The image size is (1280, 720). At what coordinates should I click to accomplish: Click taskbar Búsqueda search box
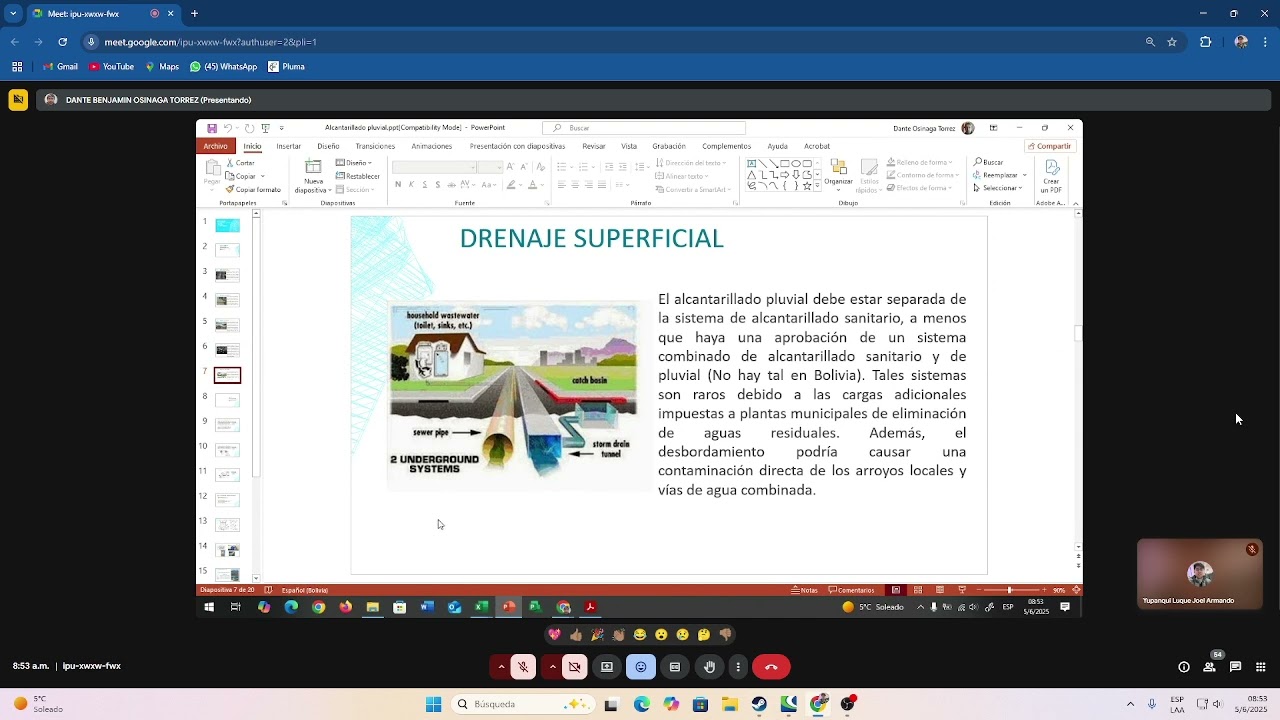pyautogui.click(x=521, y=704)
